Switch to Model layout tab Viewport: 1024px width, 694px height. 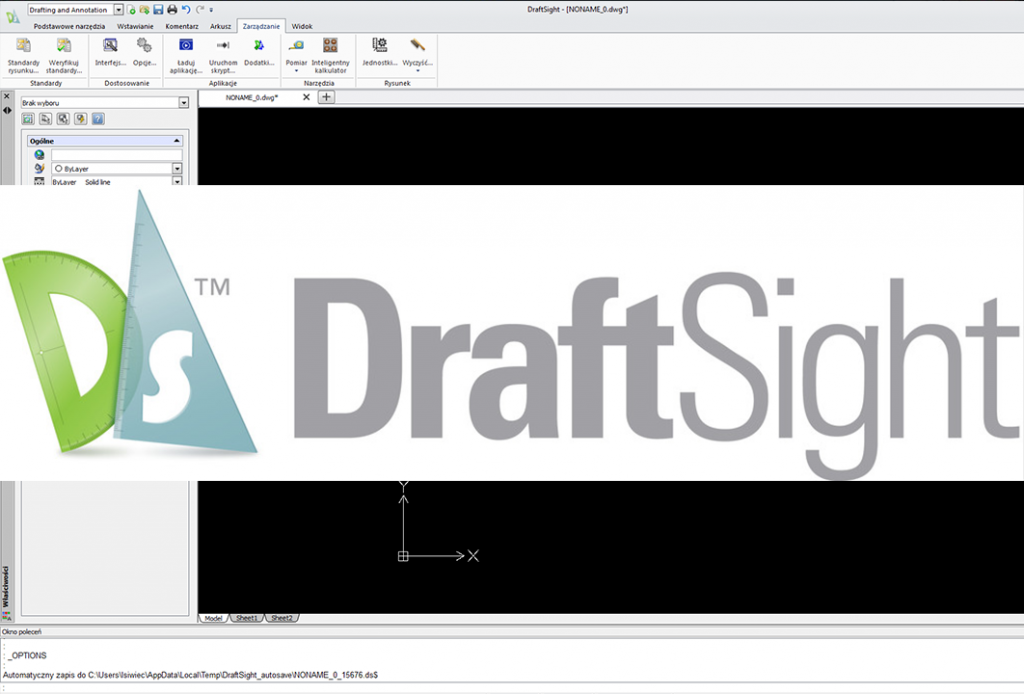tap(214, 618)
